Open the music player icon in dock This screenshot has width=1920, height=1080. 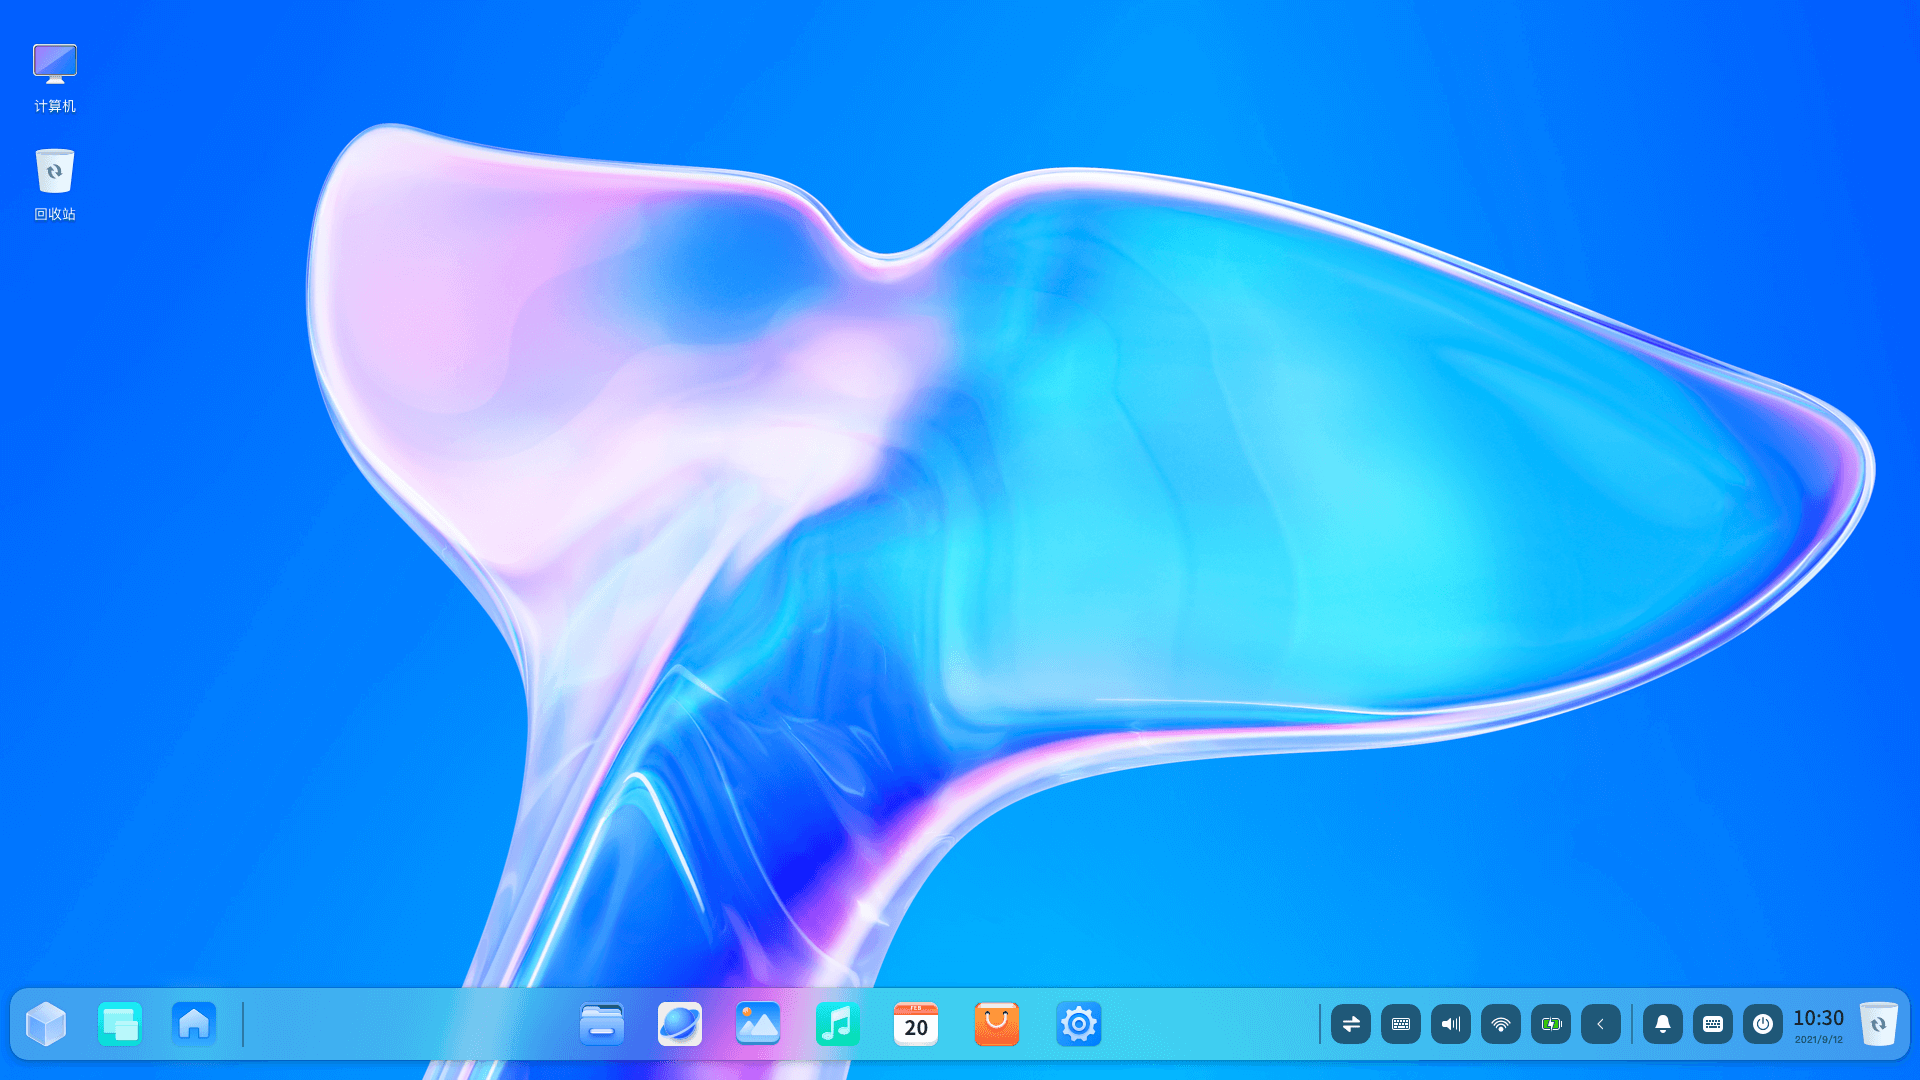838,1024
